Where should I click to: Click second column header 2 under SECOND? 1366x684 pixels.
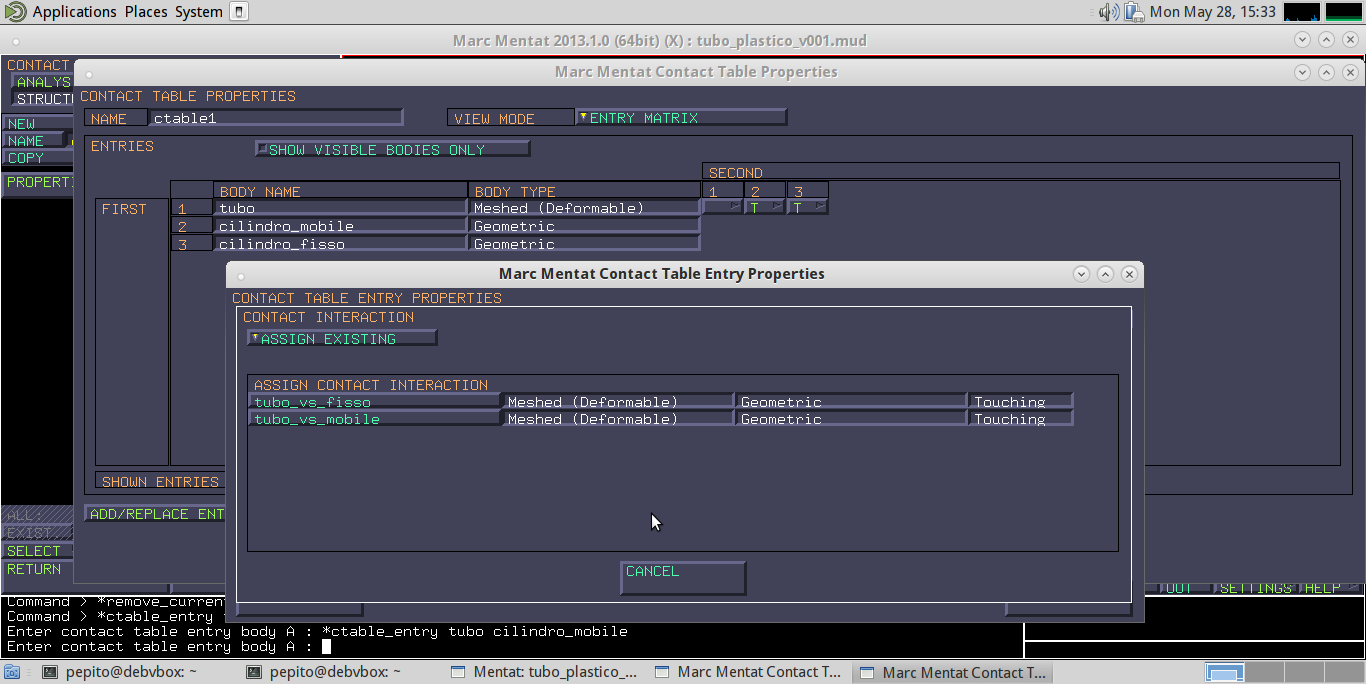point(765,191)
